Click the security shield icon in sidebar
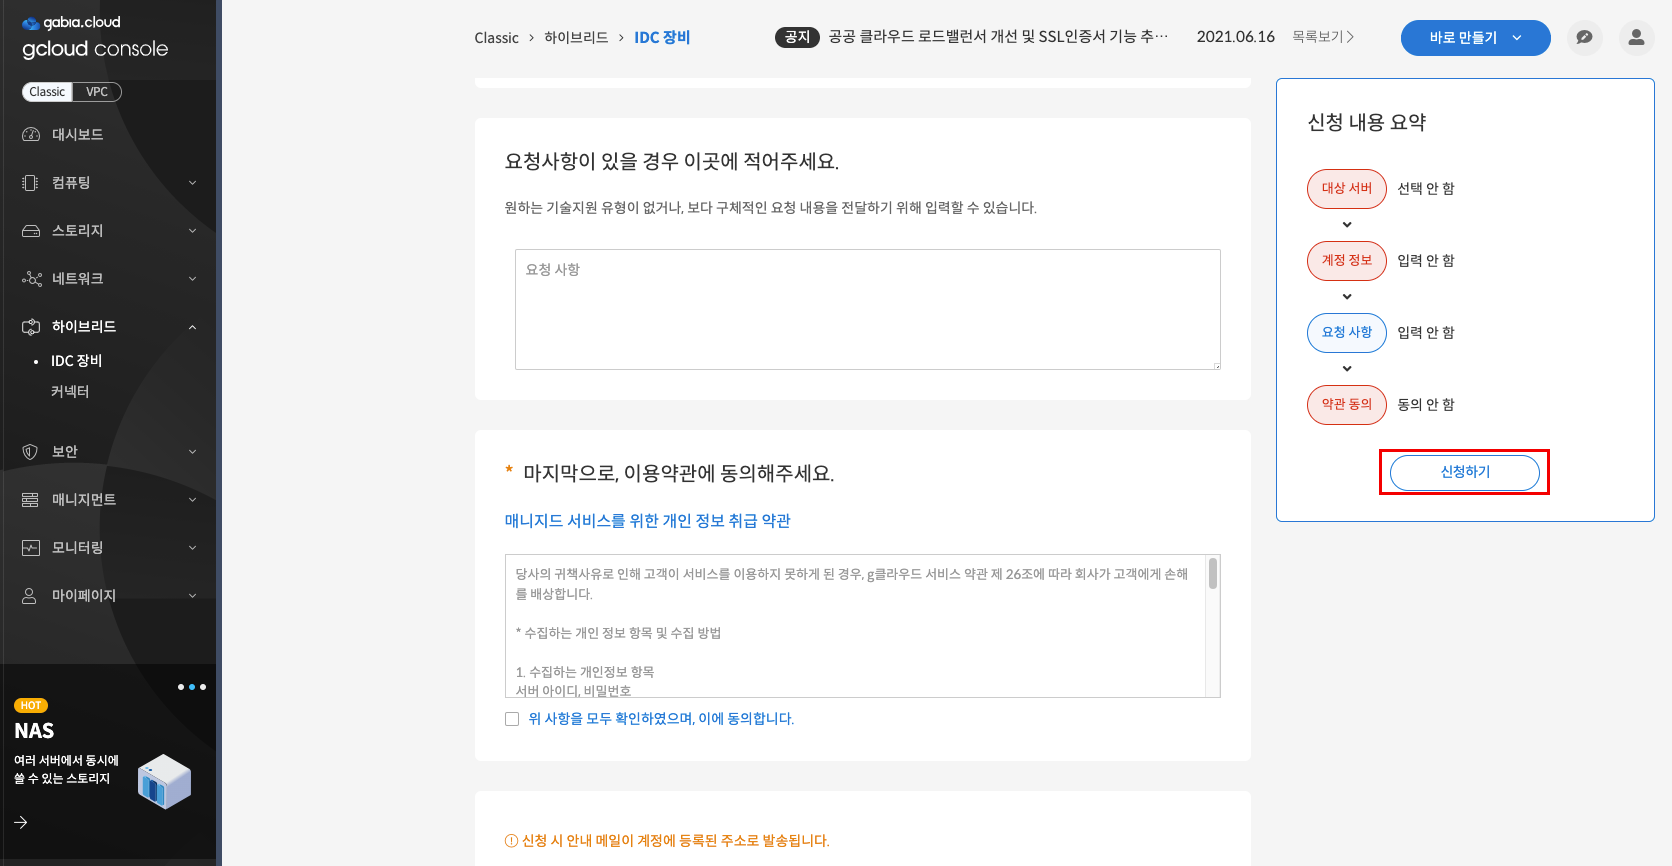Screen dimensions: 1672x866 (31, 452)
